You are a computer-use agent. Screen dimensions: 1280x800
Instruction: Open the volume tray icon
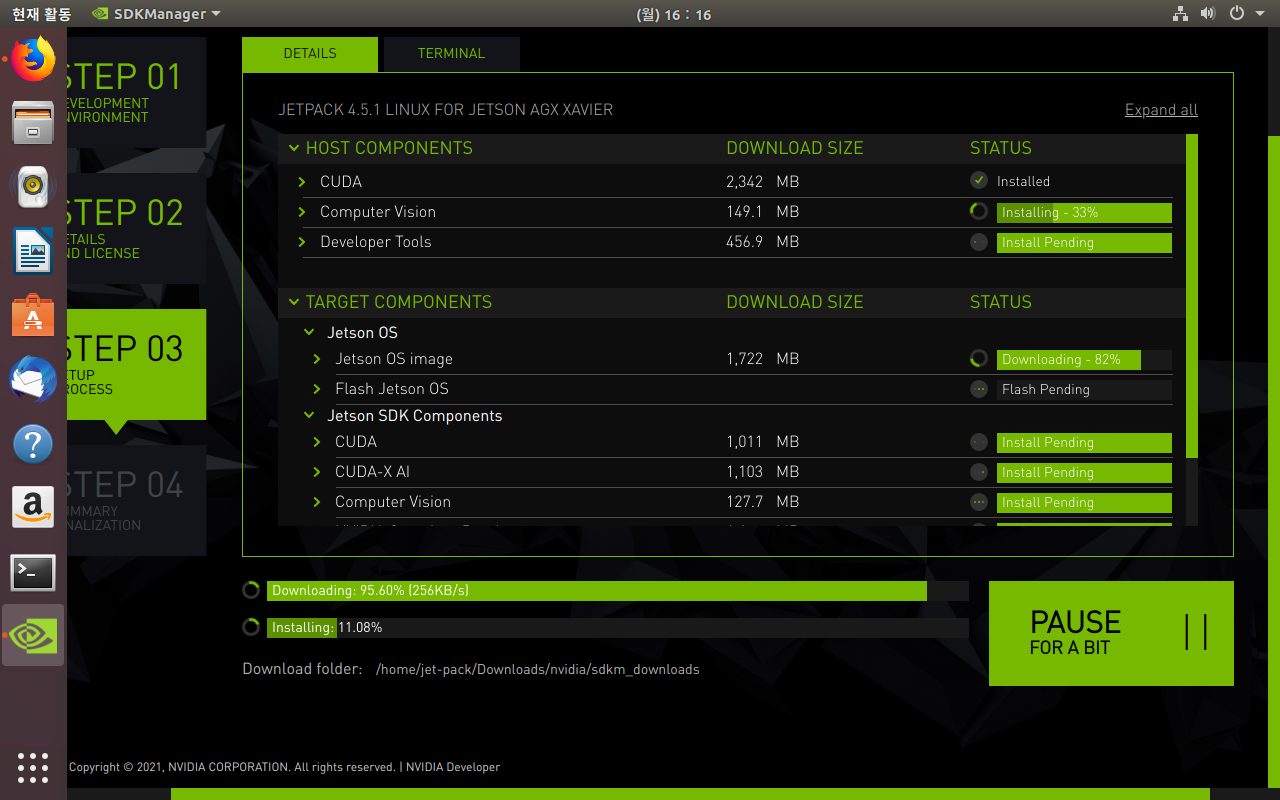[1207, 14]
